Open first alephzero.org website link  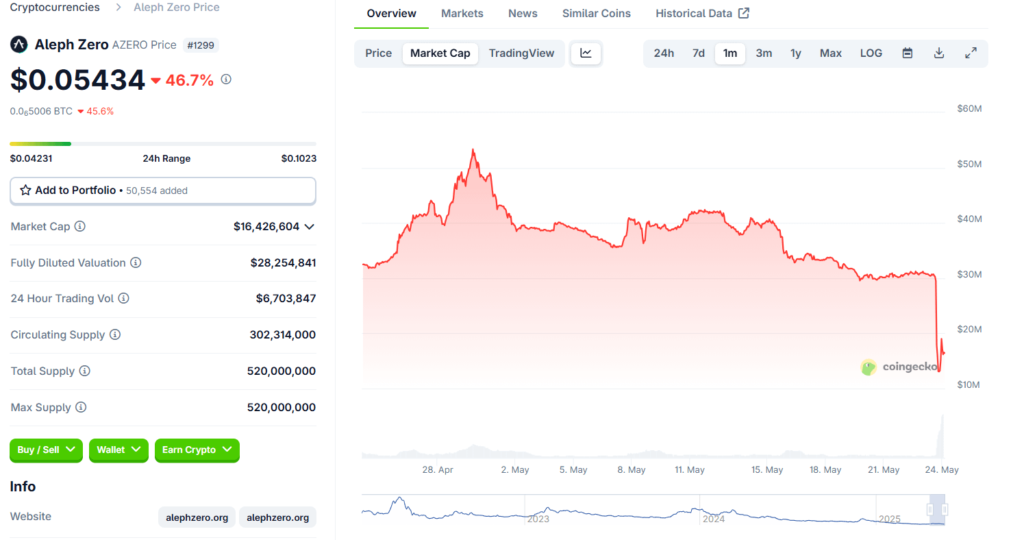point(197,517)
